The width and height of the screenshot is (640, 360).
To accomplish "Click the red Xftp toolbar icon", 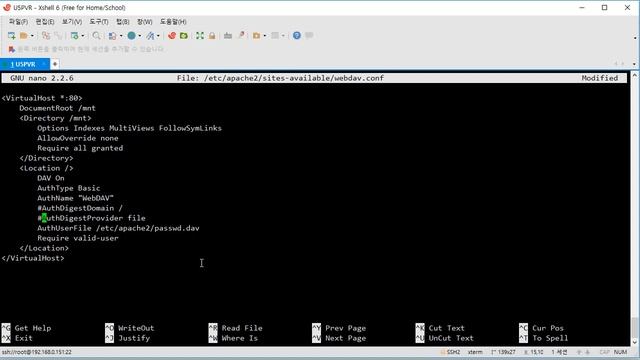I will pos(172,36).
